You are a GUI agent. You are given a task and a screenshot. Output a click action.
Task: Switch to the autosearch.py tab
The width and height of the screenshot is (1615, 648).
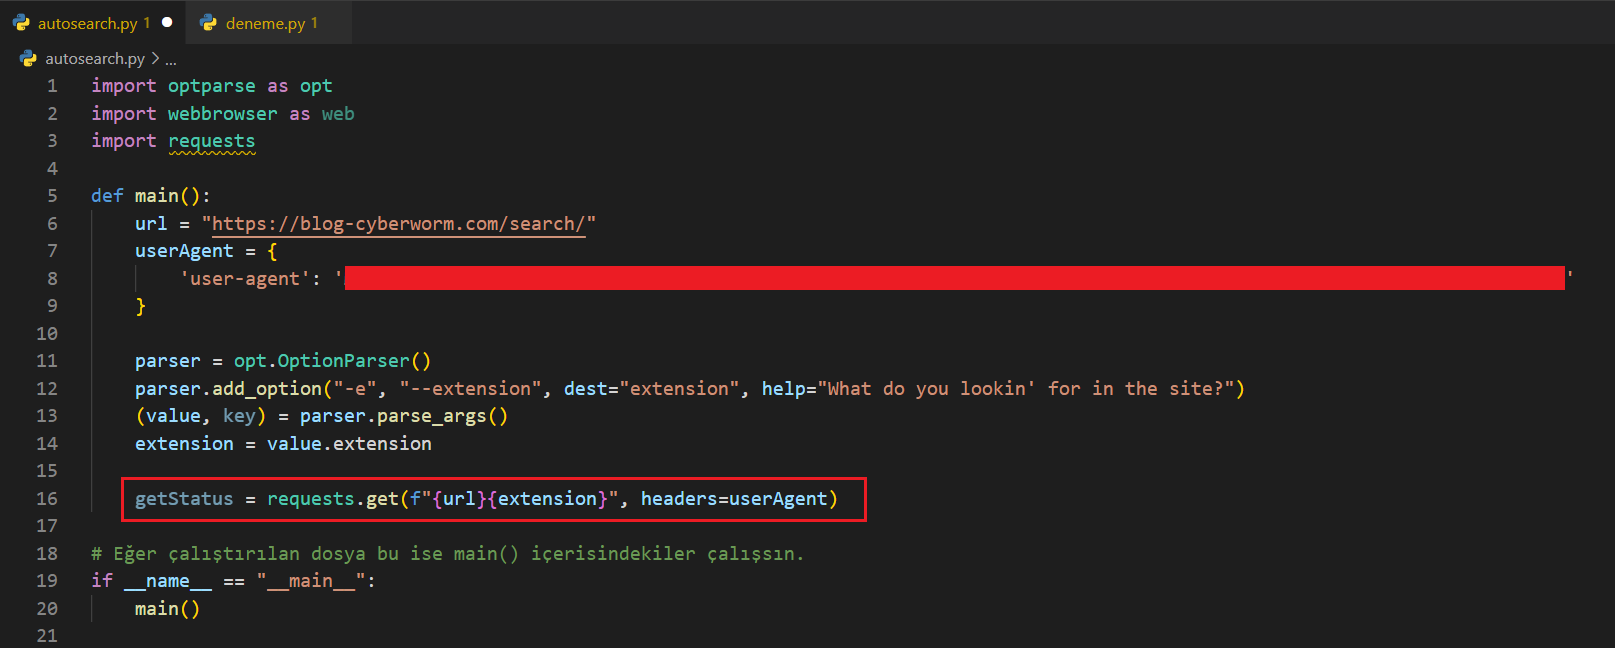[x=87, y=23]
